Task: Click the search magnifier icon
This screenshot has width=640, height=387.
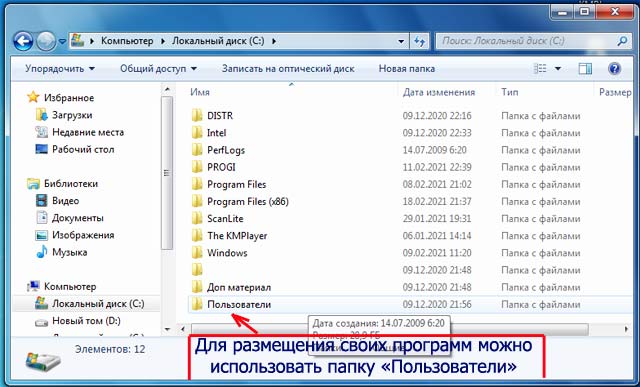Action: (622, 41)
